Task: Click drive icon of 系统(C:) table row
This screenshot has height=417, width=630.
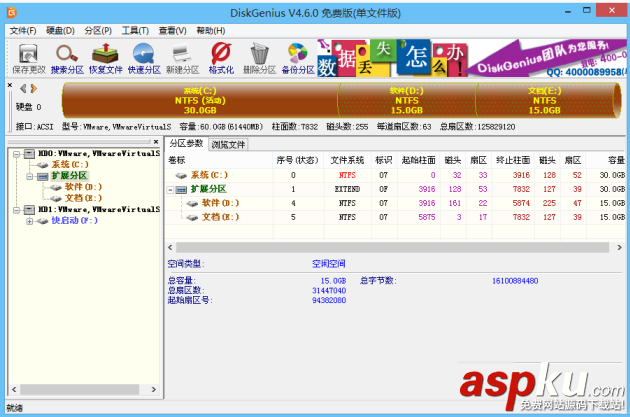Action: [181, 175]
